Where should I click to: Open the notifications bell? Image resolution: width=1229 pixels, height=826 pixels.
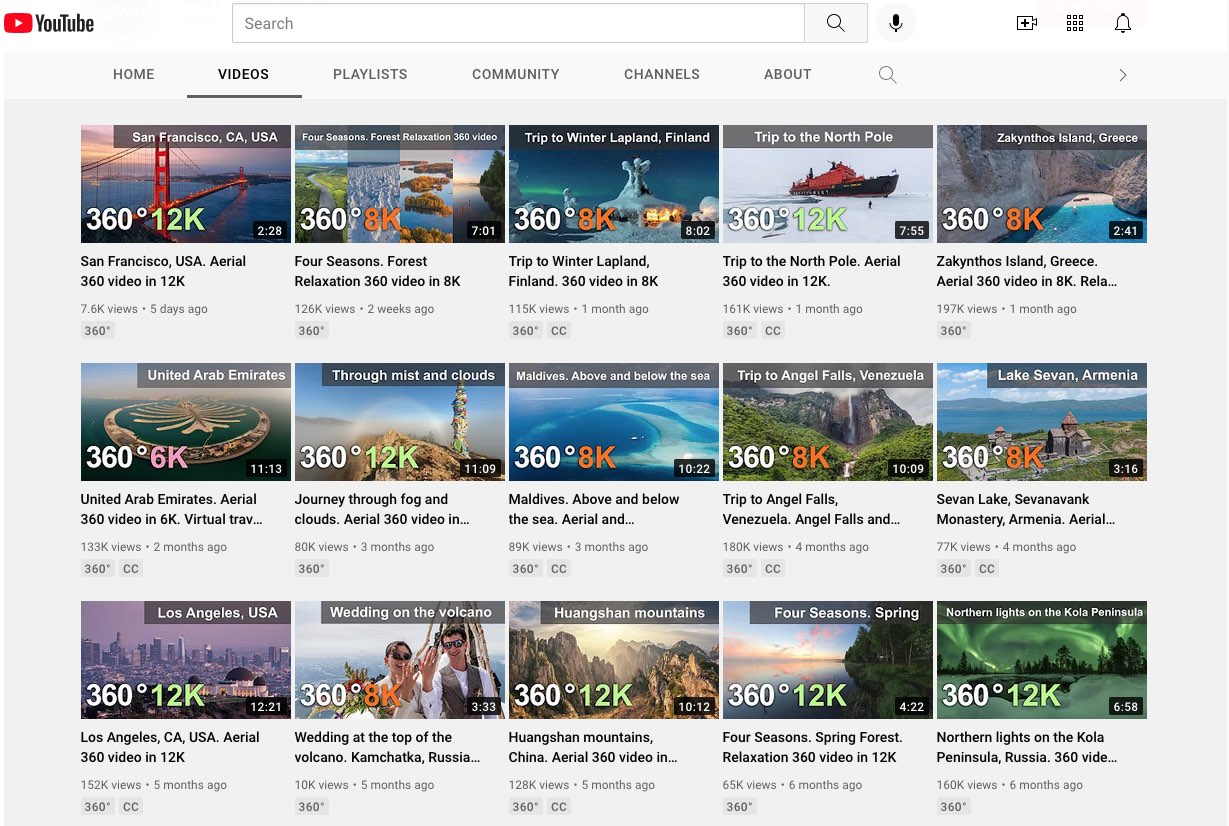coord(1123,23)
